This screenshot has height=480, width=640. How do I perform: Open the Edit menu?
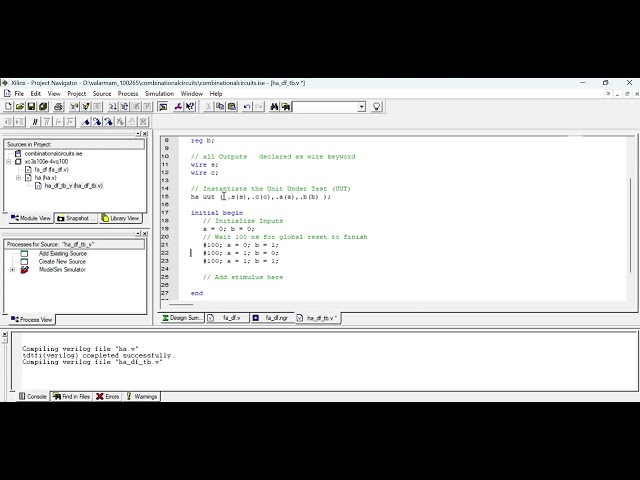tap(36, 93)
